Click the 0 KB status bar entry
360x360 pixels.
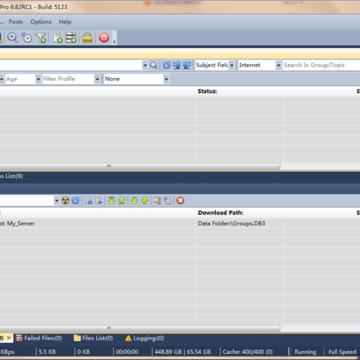[83, 352]
